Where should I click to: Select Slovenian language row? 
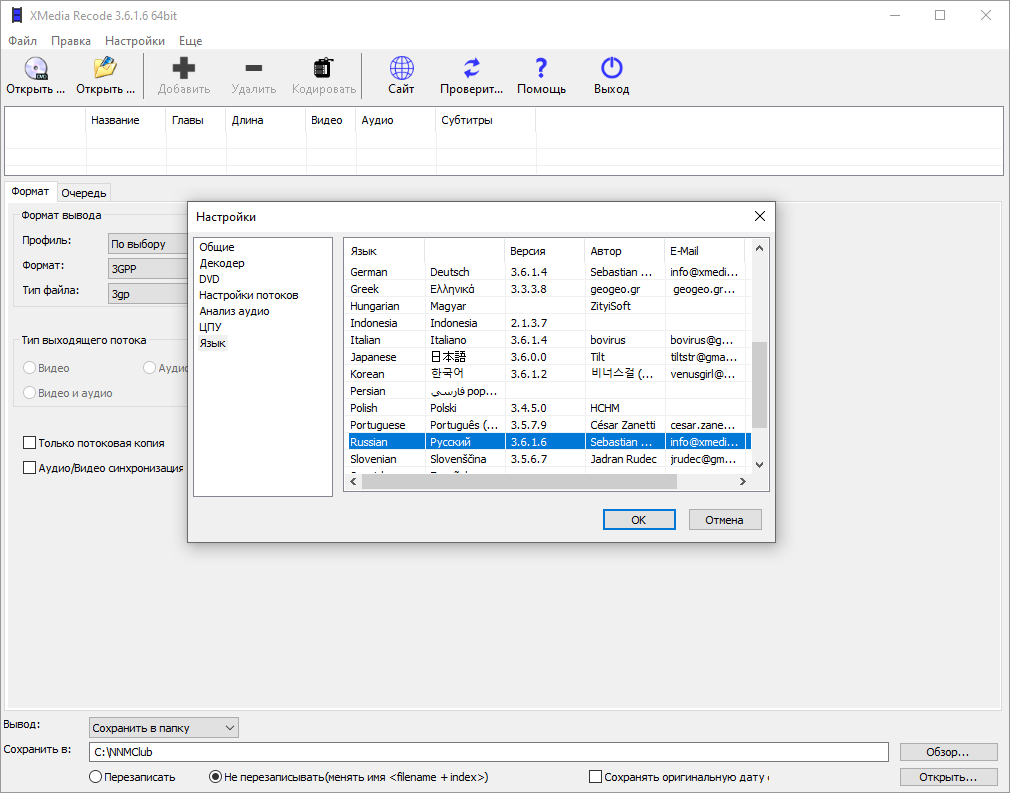[x=548, y=459]
